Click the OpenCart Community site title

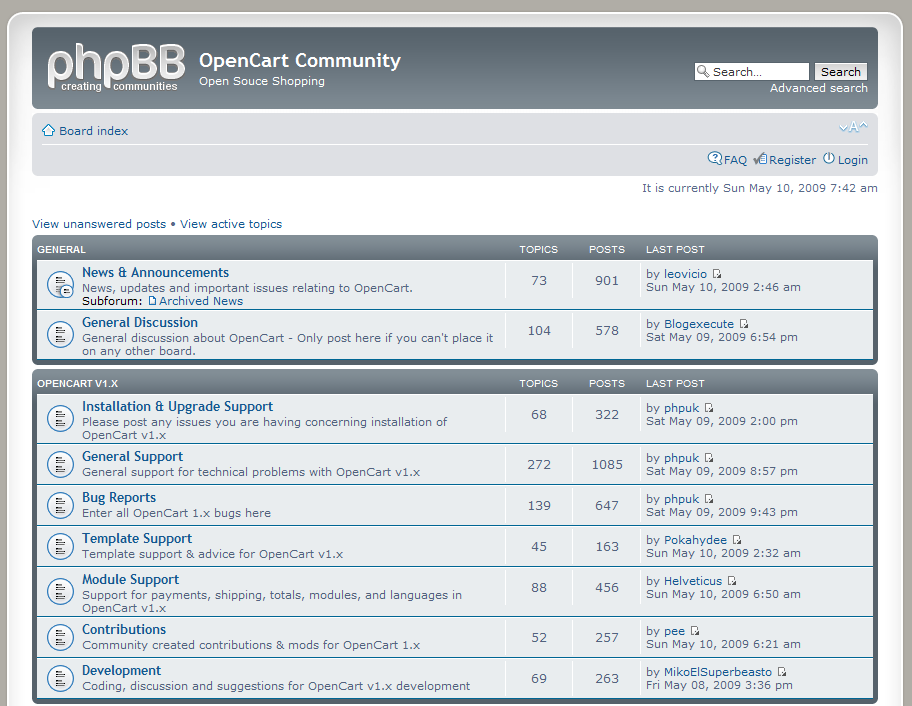pos(300,60)
